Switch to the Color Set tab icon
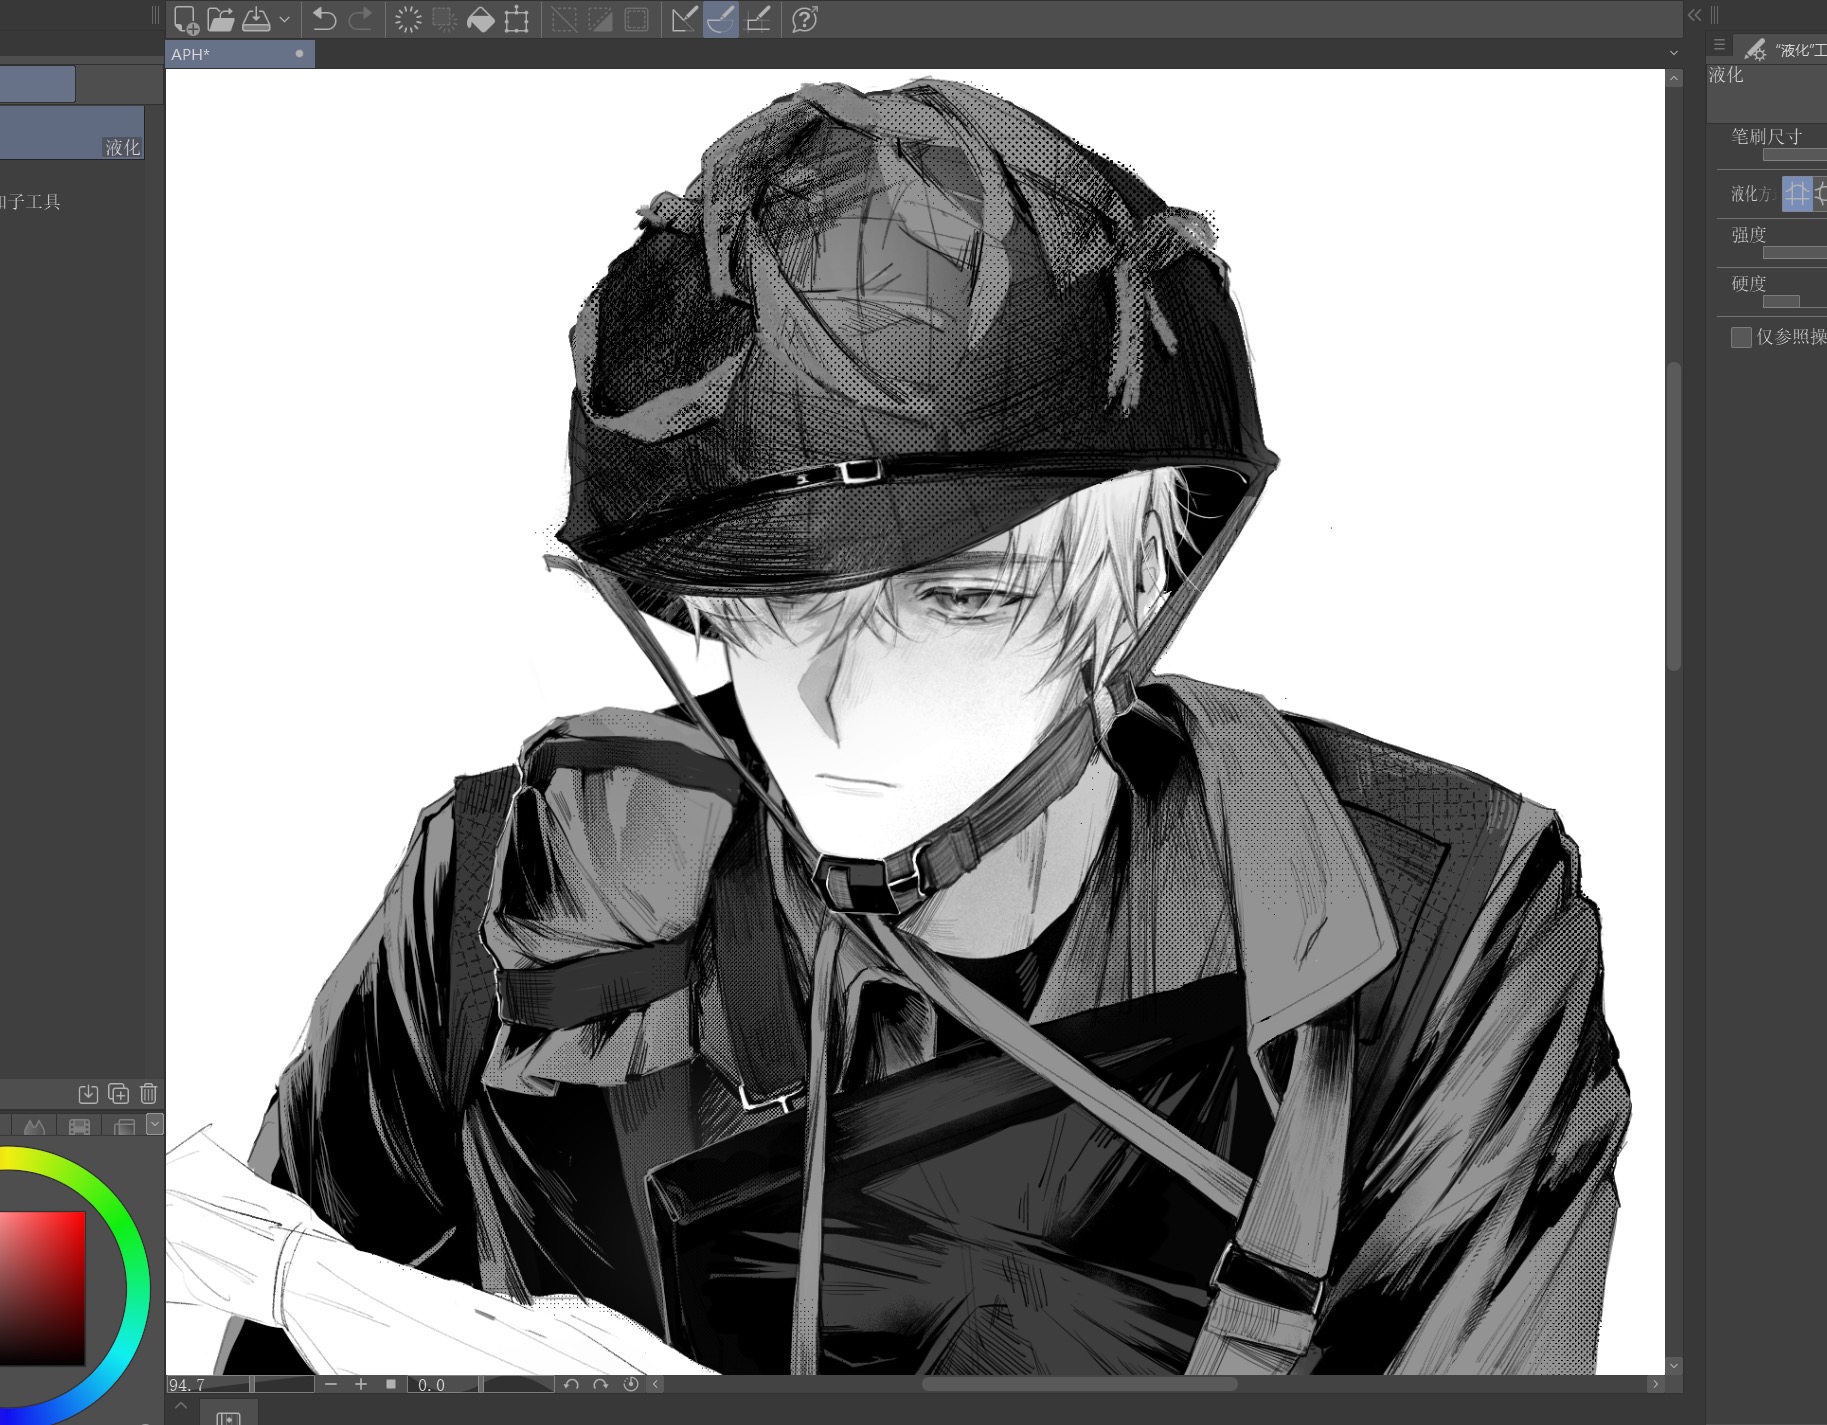The height and width of the screenshot is (1425, 1827). point(124,1126)
